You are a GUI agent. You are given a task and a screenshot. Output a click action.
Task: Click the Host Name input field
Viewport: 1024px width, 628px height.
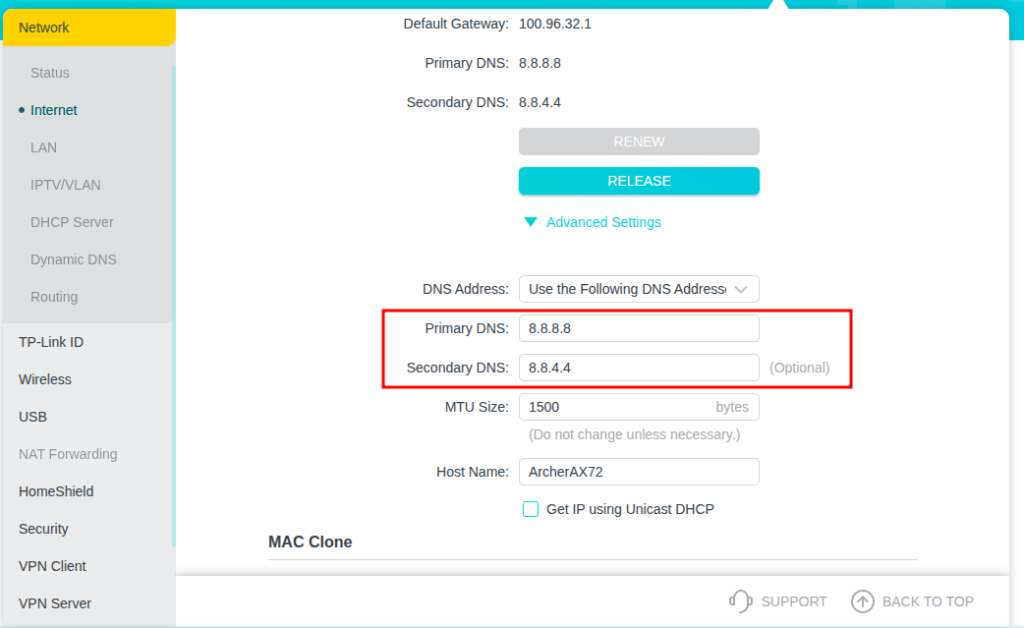(638, 472)
